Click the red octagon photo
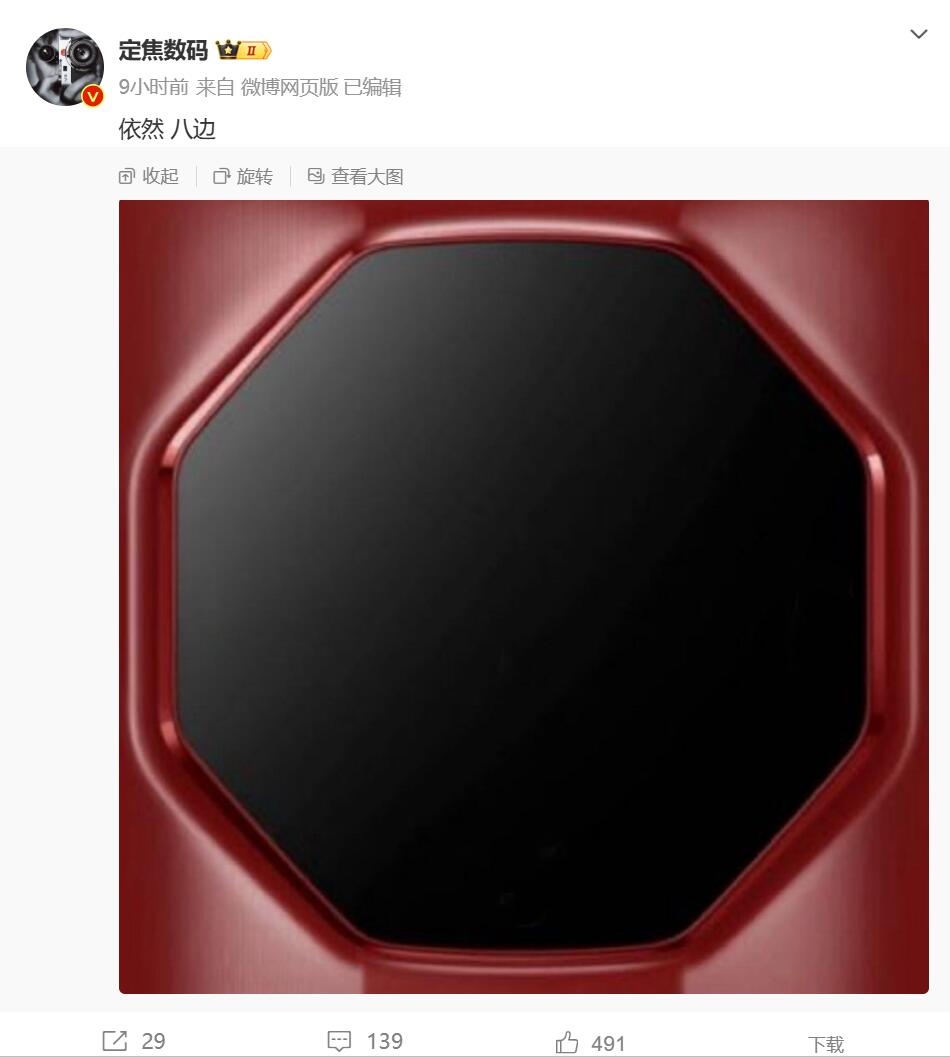Image resolution: width=950 pixels, height=1057 pixels. point(524,597)
